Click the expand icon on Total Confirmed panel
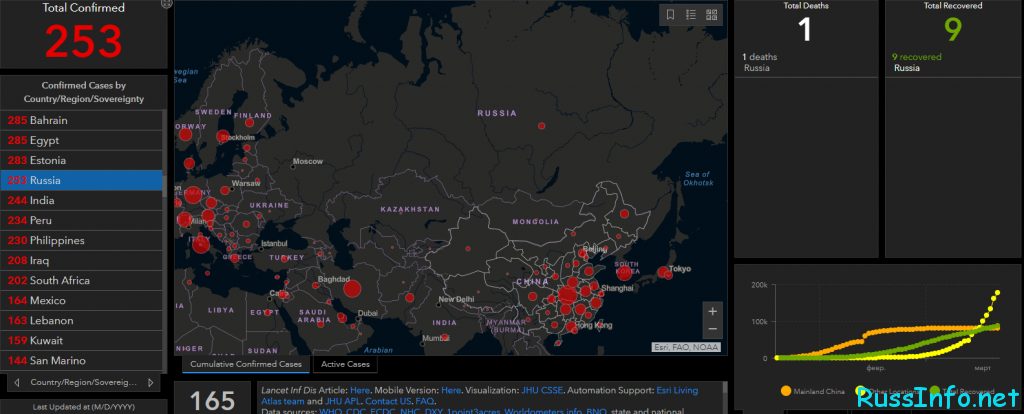This screenshot has width=1024, height=414. [x=167, y=3]
